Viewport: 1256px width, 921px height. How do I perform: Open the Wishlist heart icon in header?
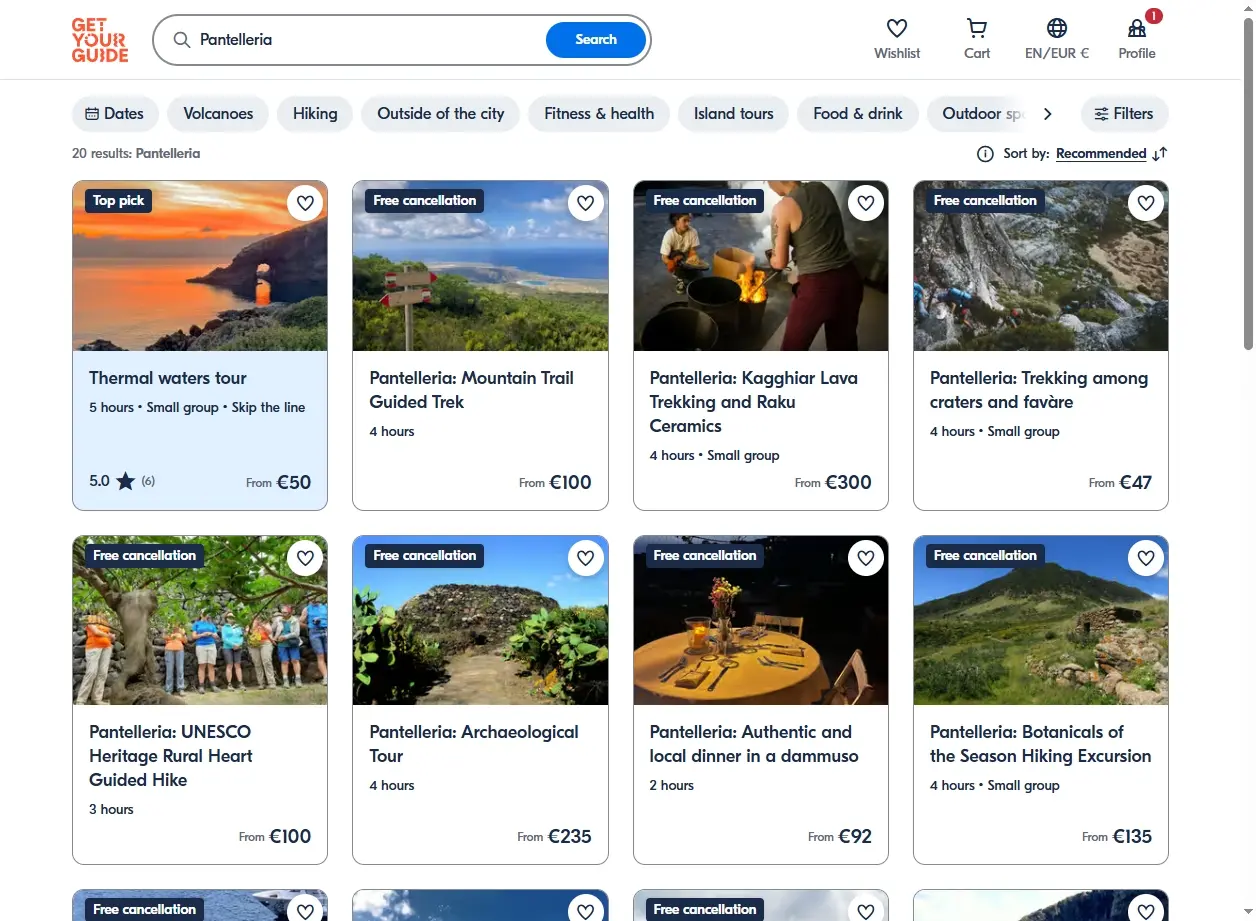point(897,28)
